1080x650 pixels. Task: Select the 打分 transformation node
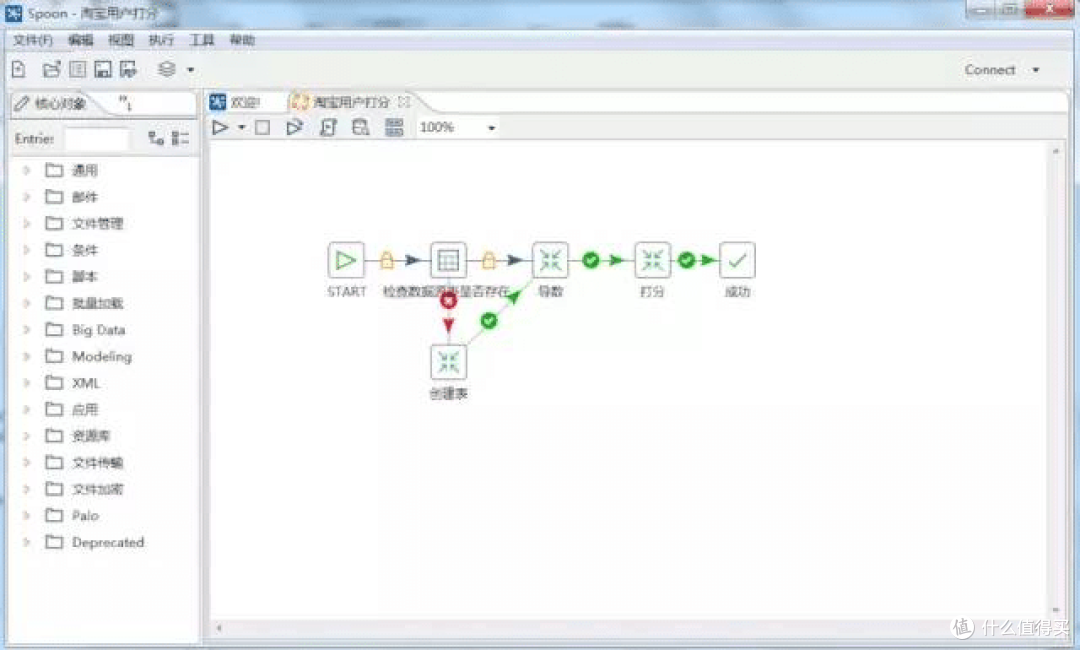coord(652,260)
